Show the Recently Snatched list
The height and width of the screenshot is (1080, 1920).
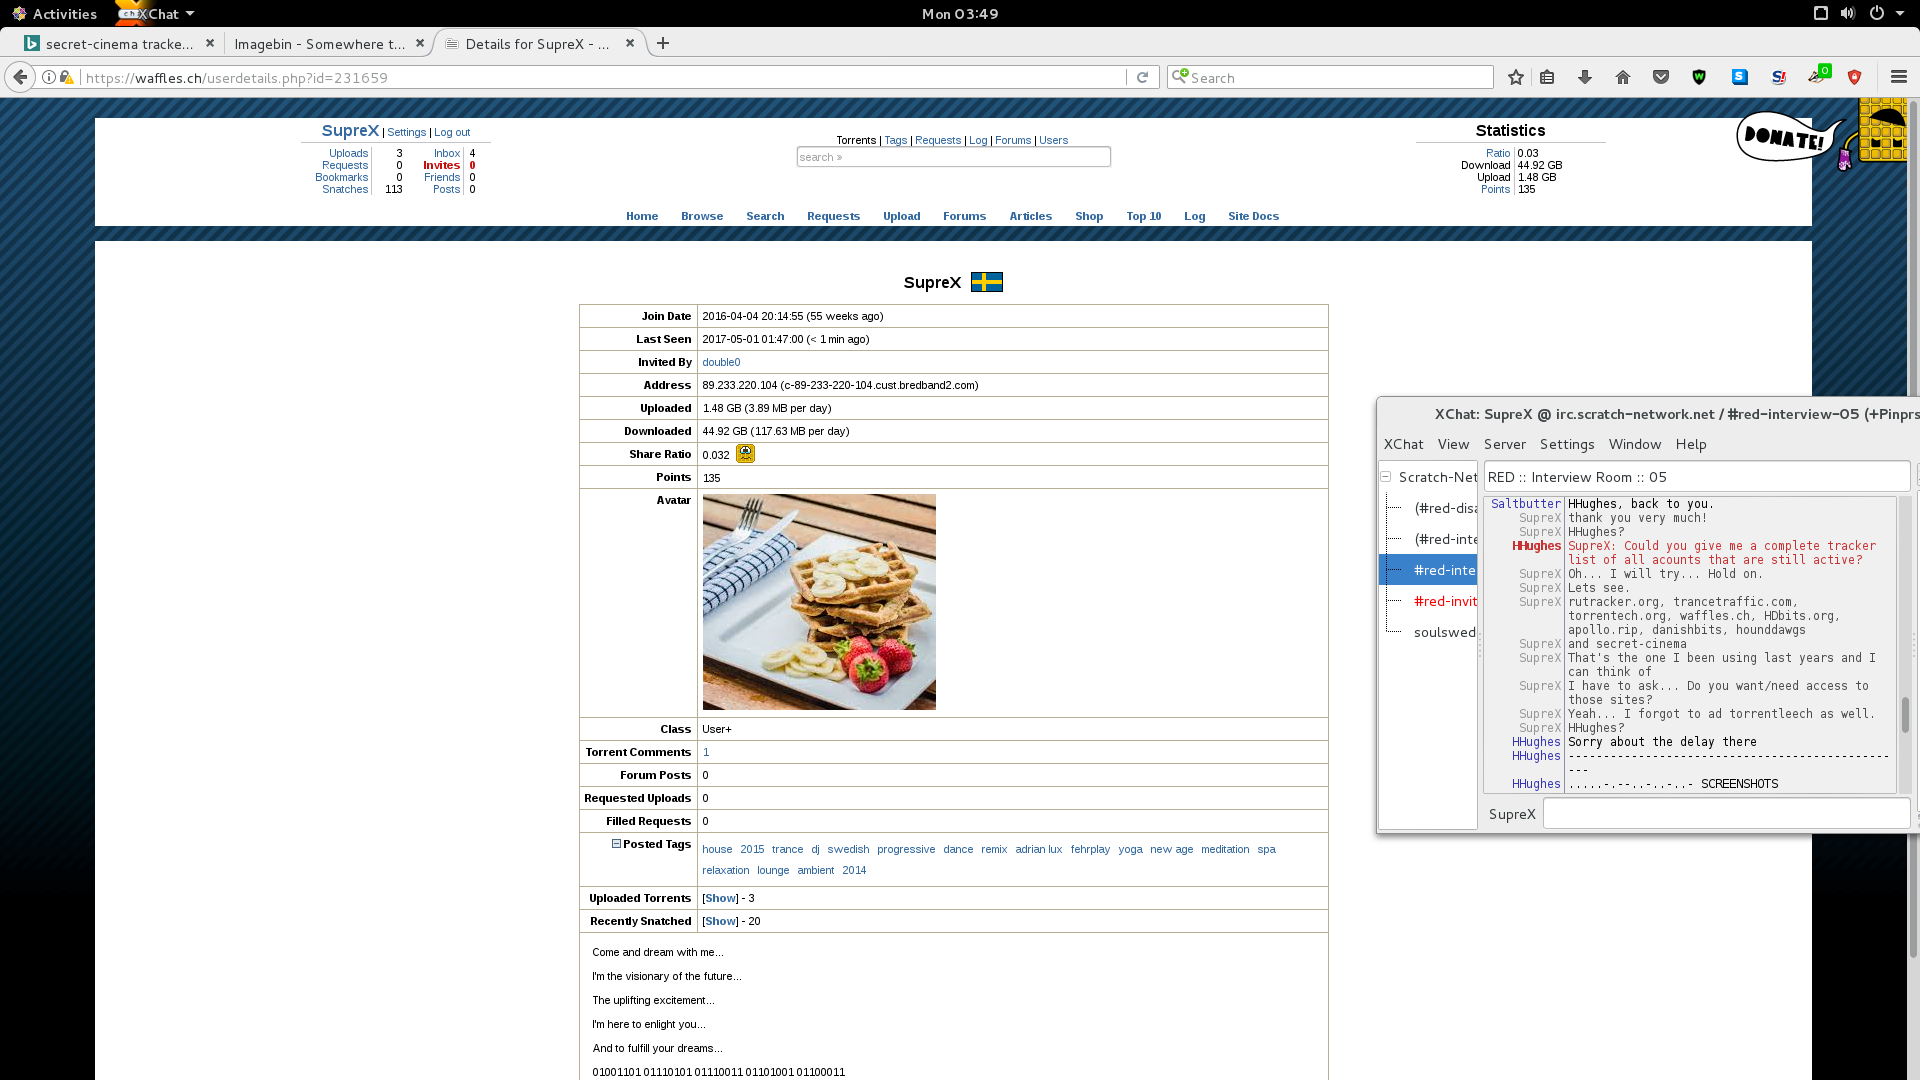tap(720, 921)
